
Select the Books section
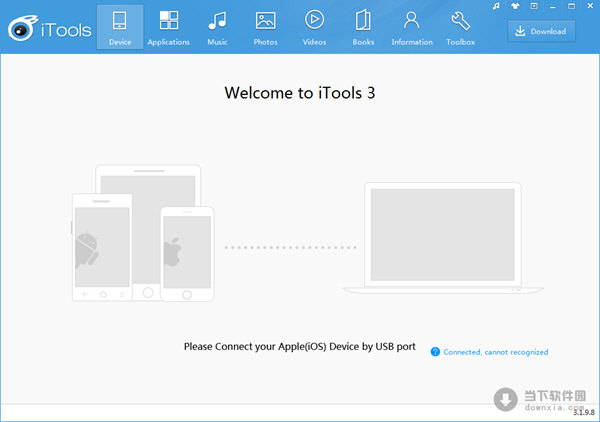coord(363,27)
